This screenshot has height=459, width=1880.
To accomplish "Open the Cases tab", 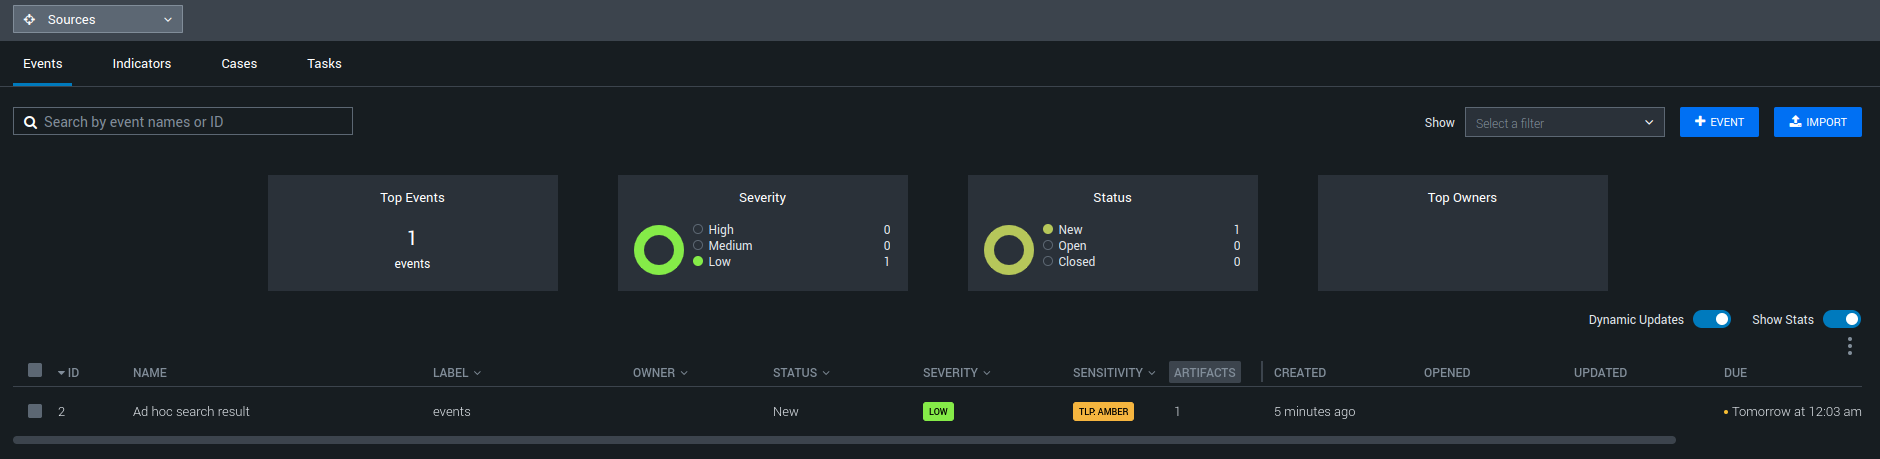I will click(239, 63).
